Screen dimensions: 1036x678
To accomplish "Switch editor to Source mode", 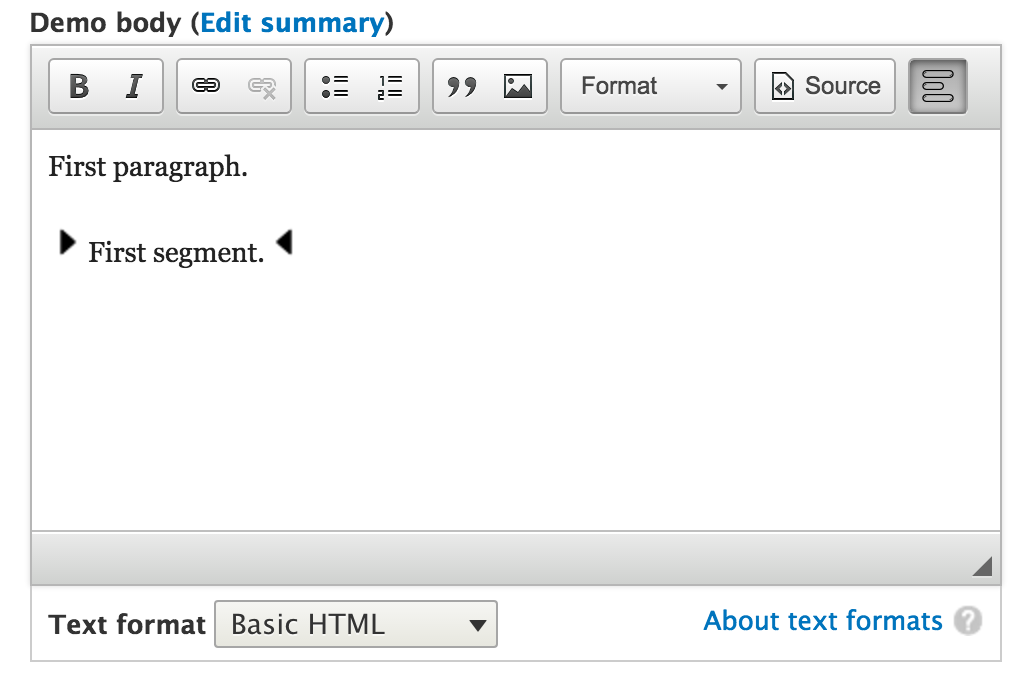I will pos(825,86).
